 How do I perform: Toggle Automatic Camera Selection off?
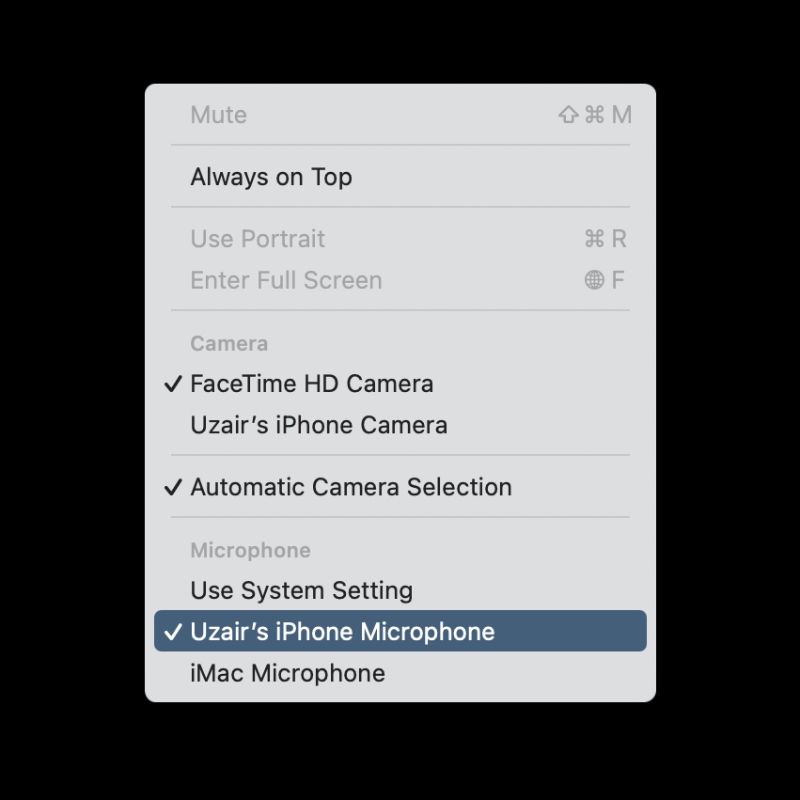click(x=351, y=488)
